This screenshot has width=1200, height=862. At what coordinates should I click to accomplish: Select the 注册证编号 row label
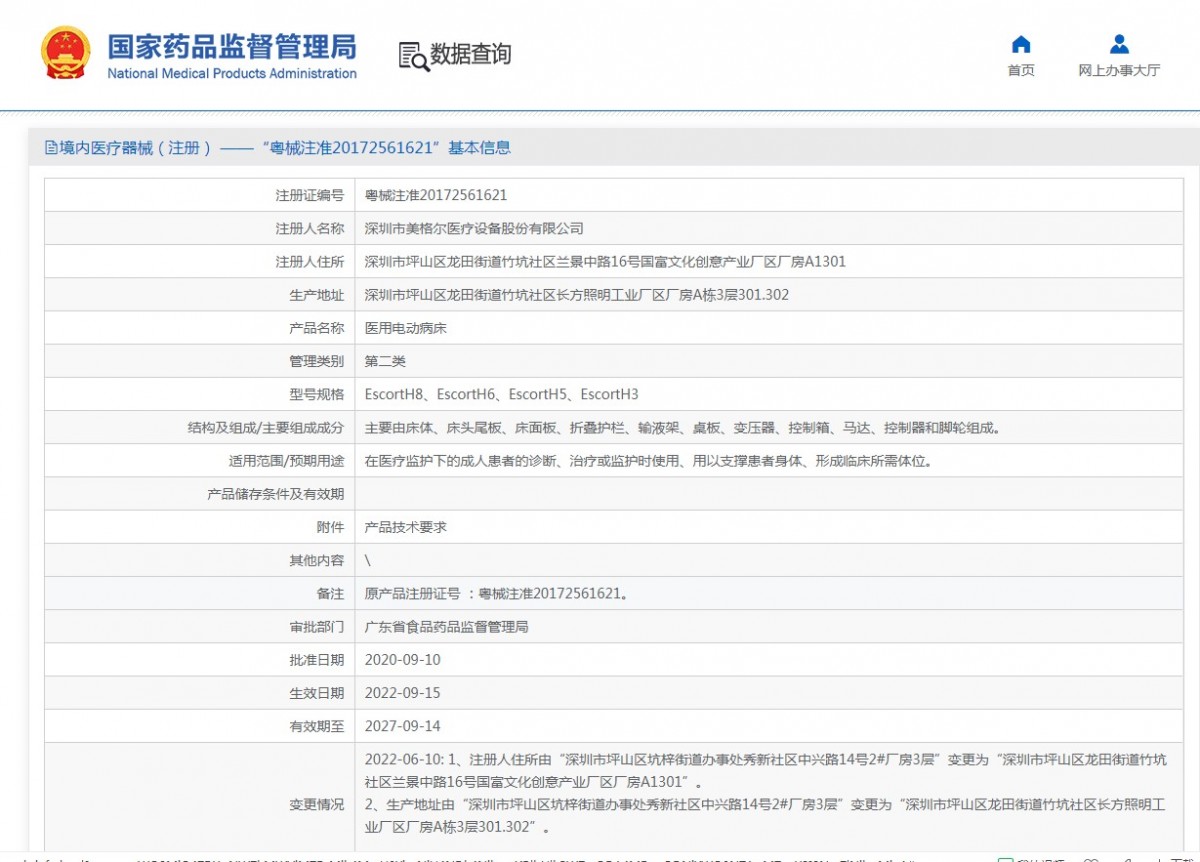click(310, 195)
